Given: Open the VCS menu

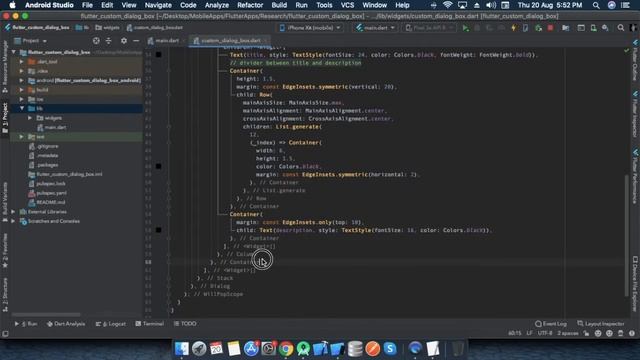Looking at the screenshot, I should pyautogui.click(x=347, y=5).
